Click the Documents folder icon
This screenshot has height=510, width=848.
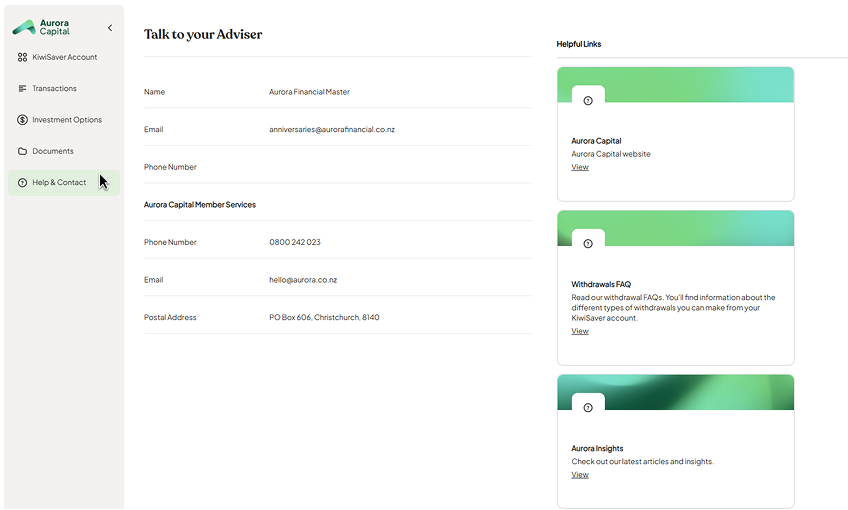click(x=22, y=151)
